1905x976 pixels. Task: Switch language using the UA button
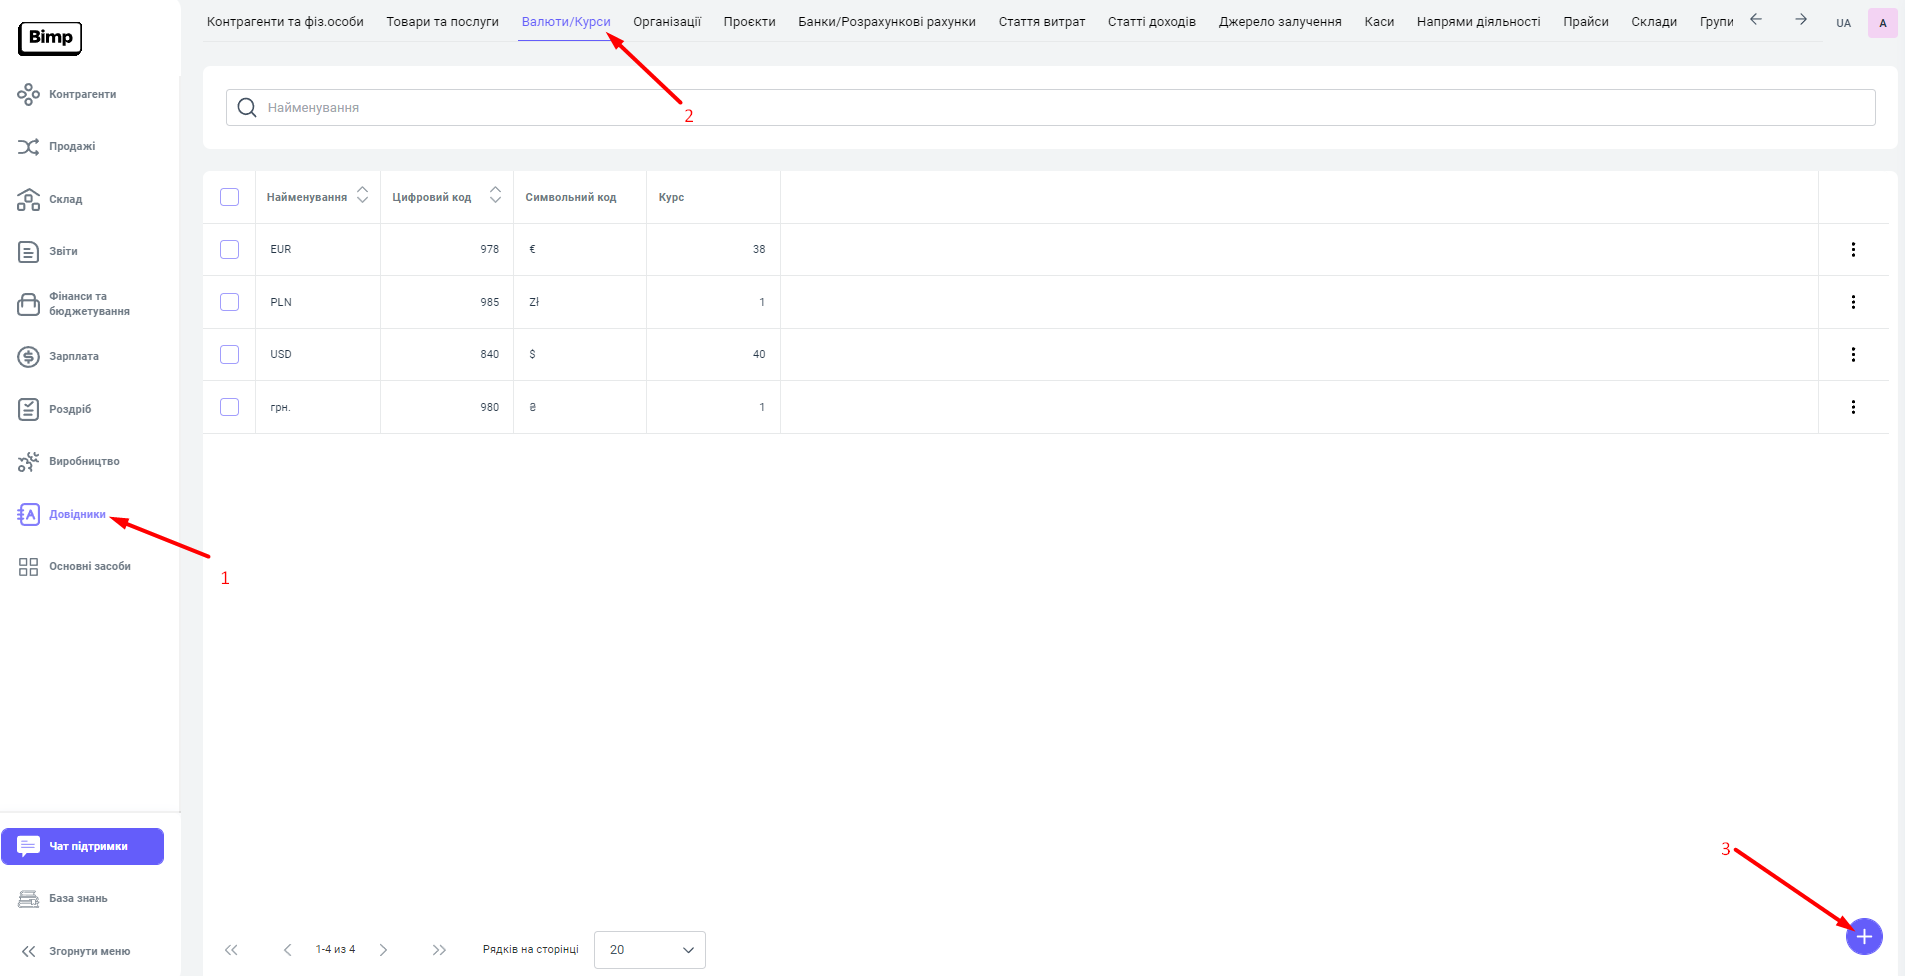1843,23
